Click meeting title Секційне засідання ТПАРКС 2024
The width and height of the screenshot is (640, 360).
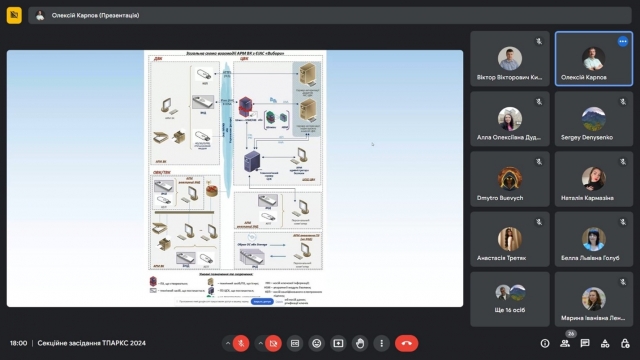click(x=91, y=343)
